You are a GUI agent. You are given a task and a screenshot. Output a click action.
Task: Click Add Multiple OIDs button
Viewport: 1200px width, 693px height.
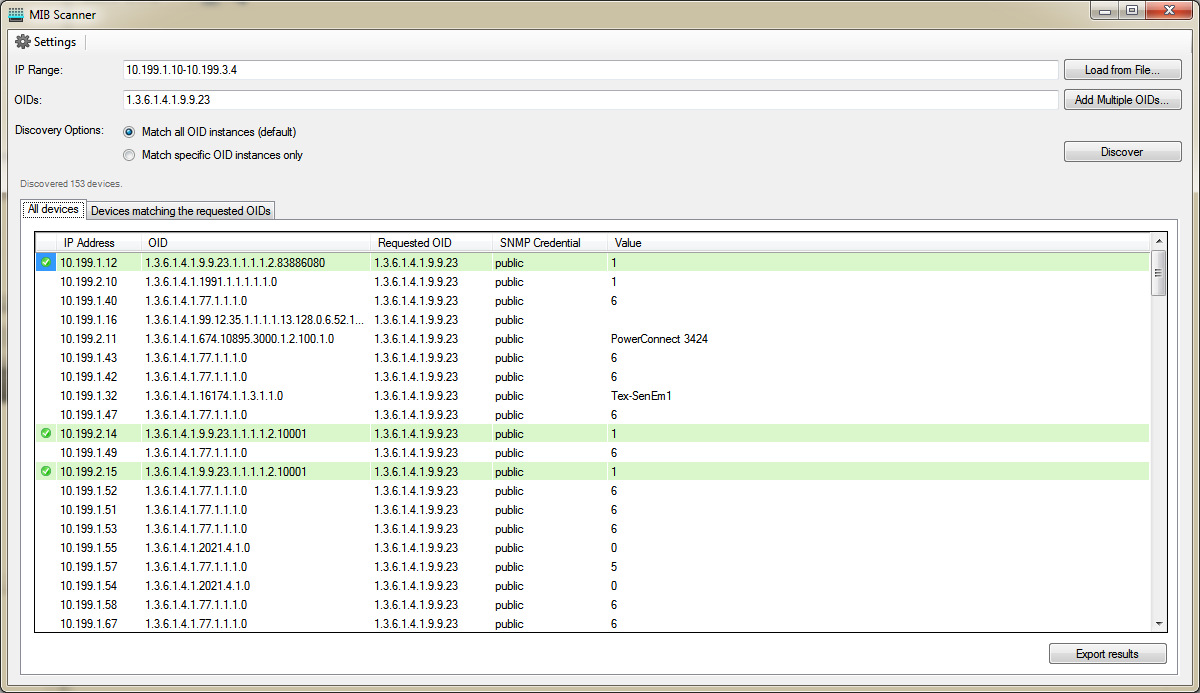click(1122, 100)
